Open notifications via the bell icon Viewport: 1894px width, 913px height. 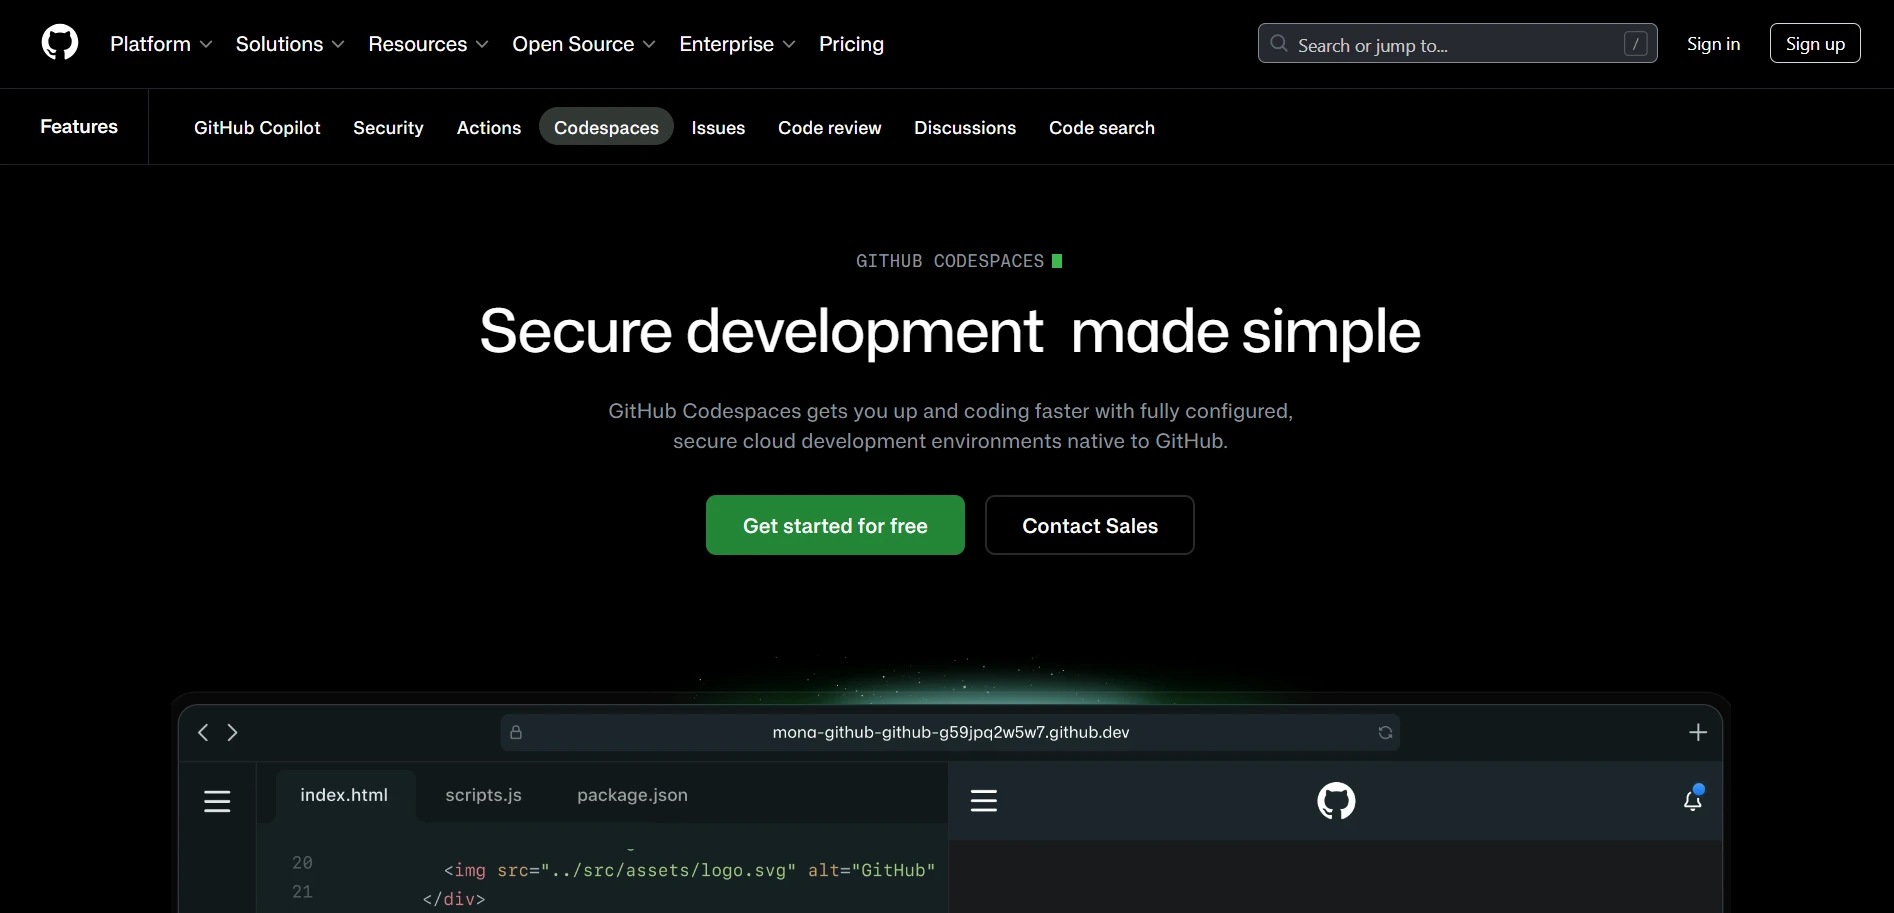(1693, 801)
